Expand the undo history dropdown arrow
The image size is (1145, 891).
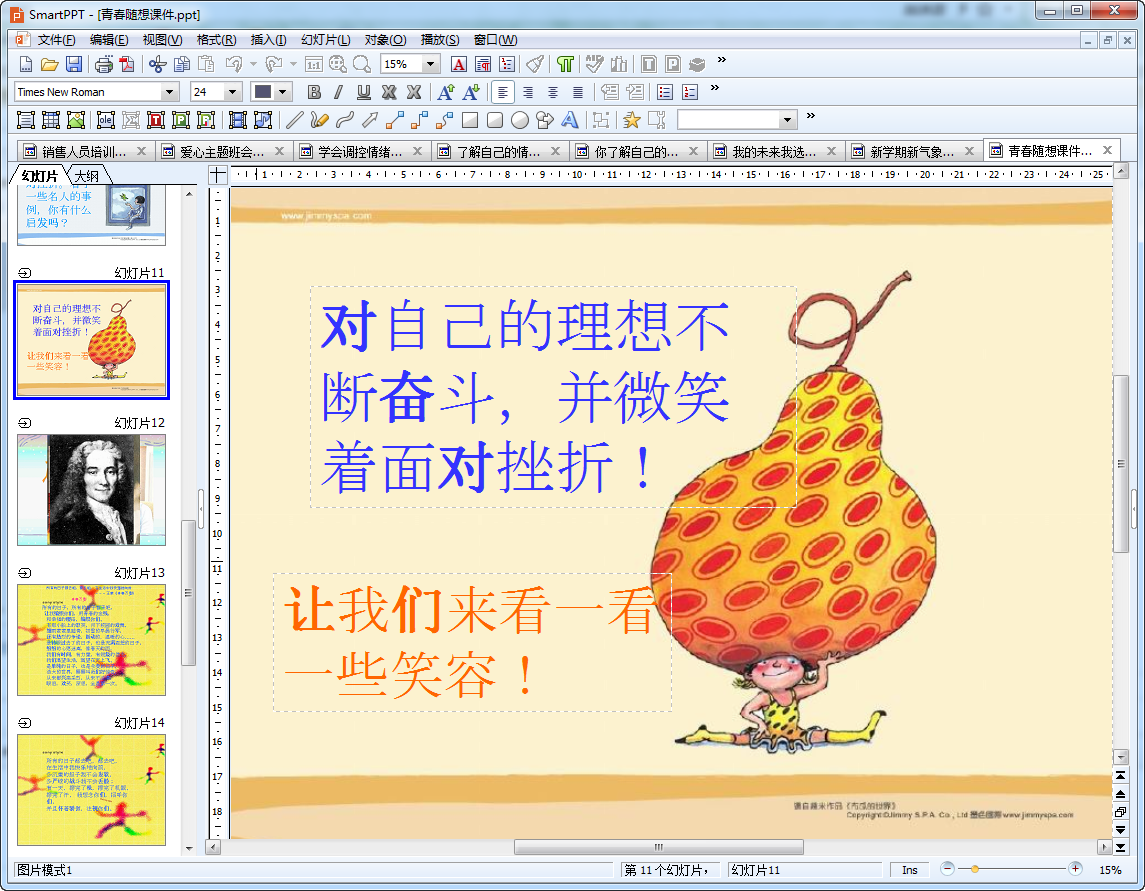tap(253, 64)
